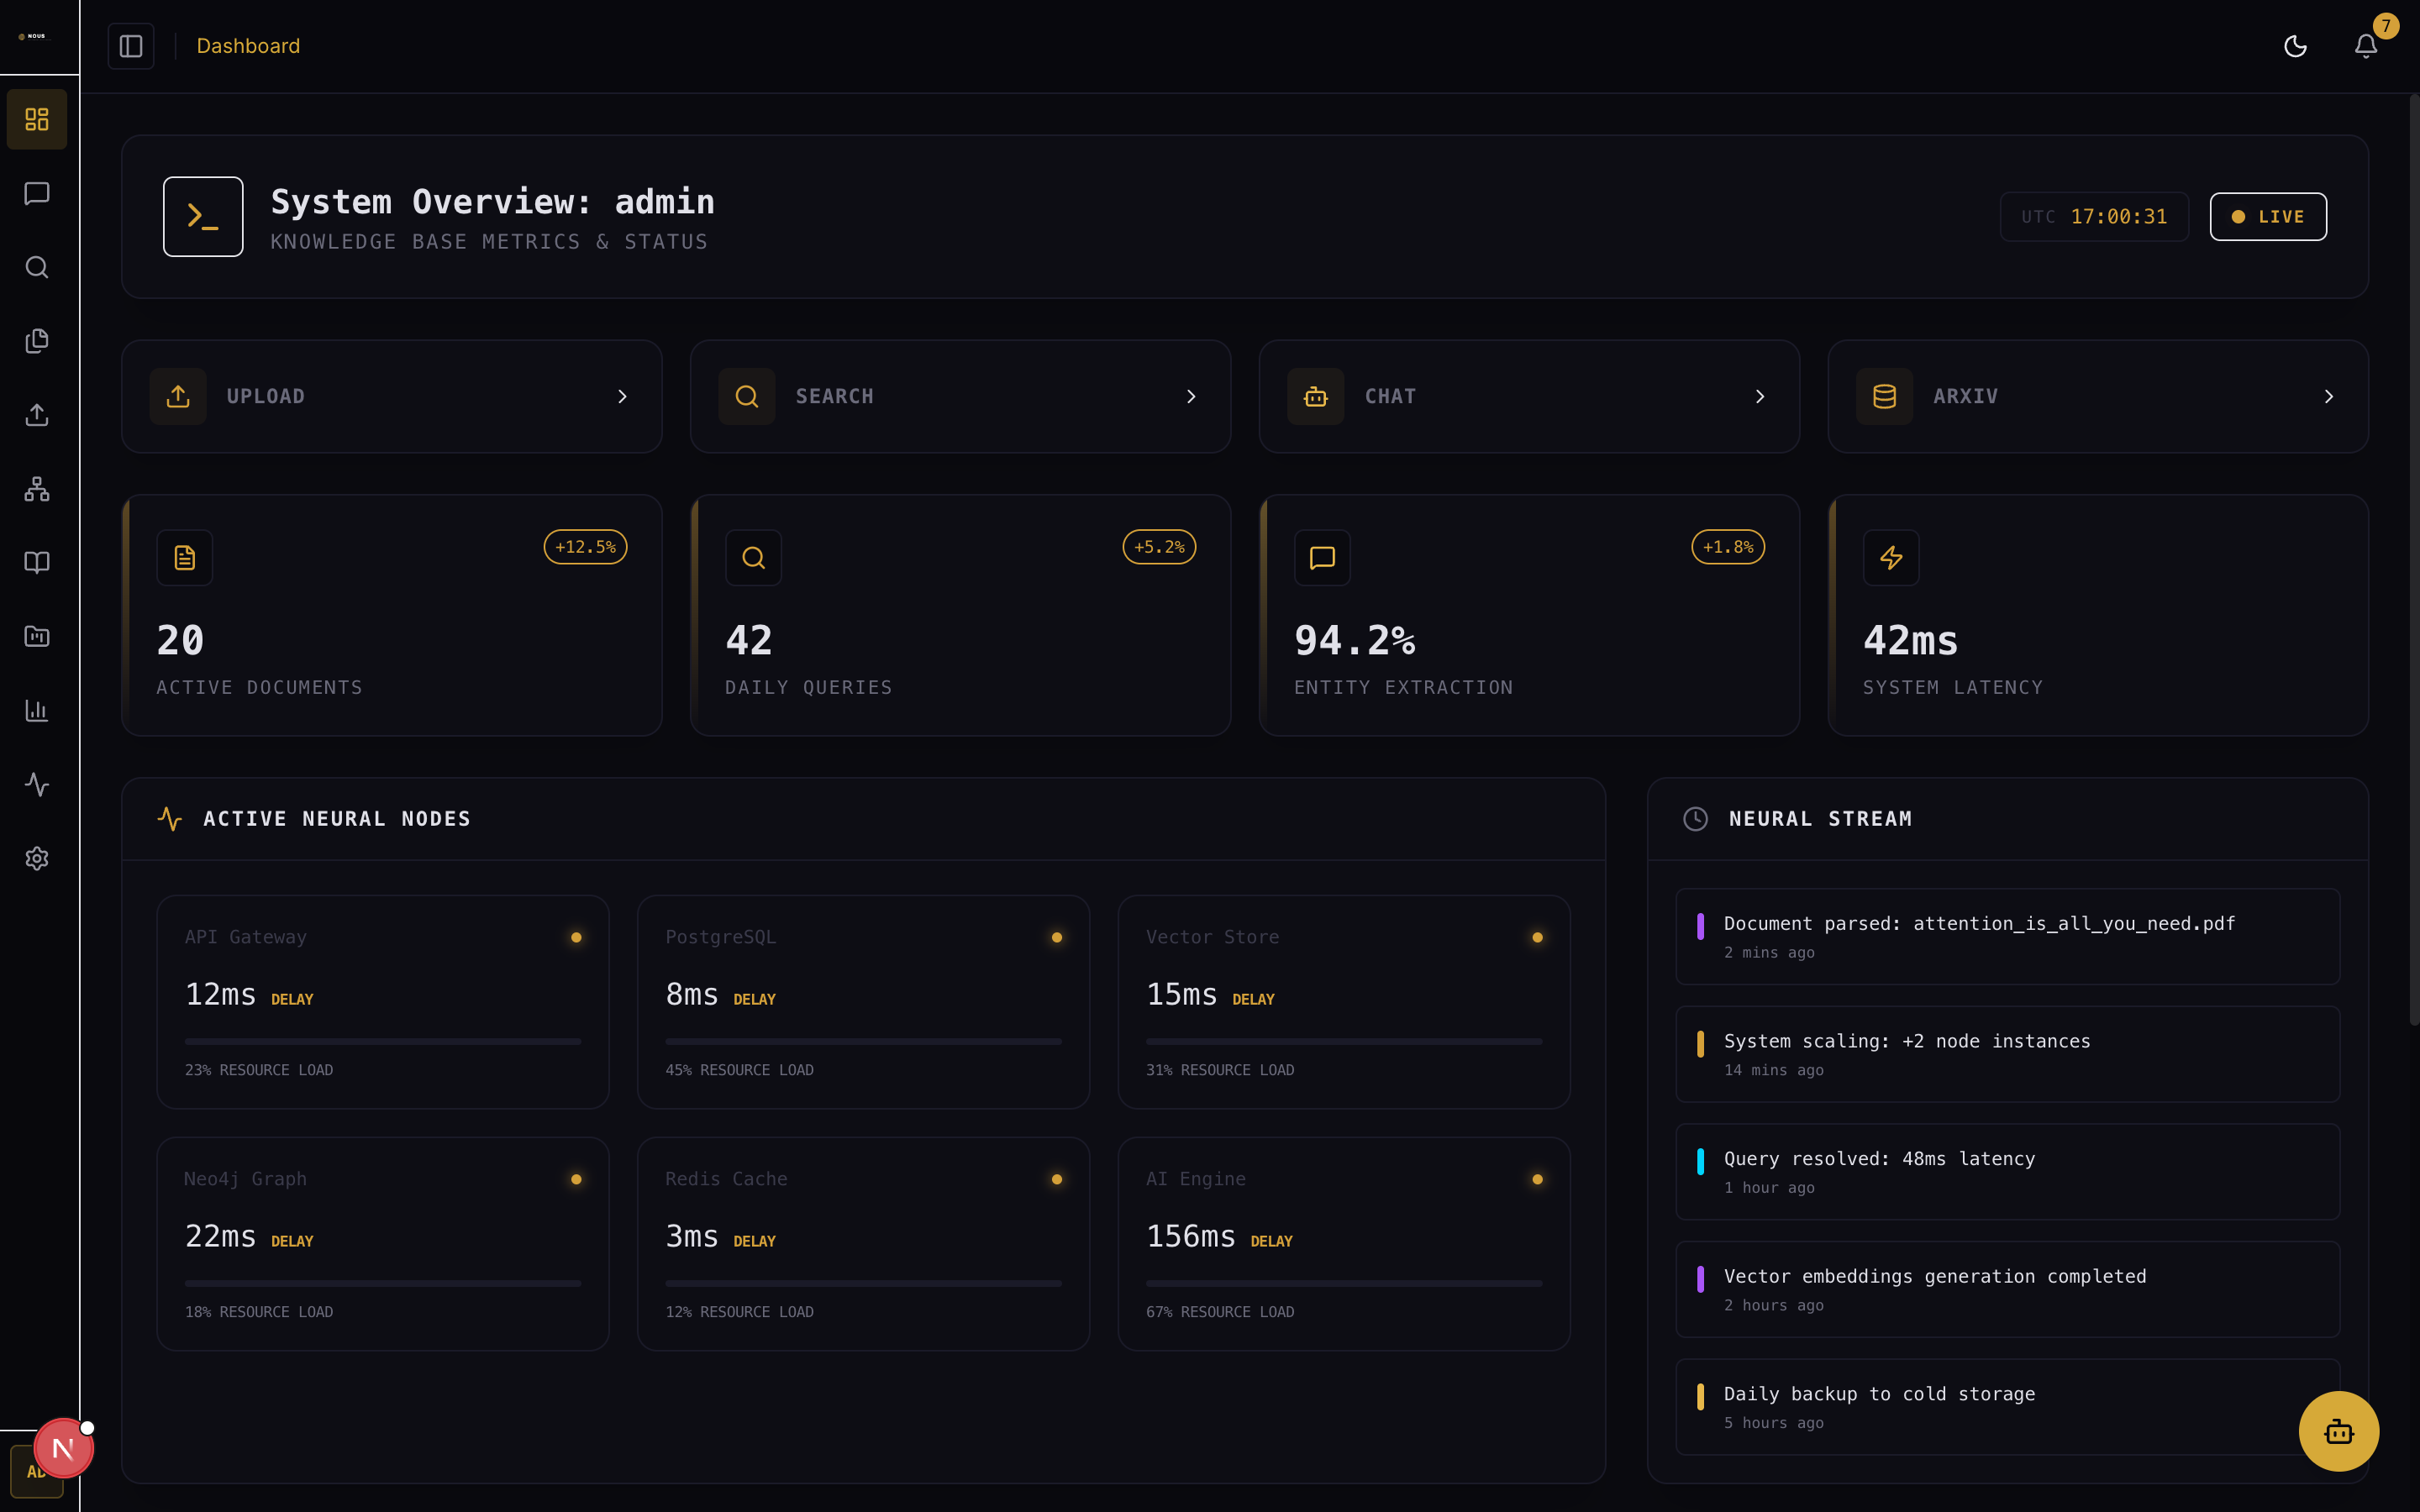Click the search icon on Daily Queries card
The image size is (2420, 1512).
tap(754, 557)
